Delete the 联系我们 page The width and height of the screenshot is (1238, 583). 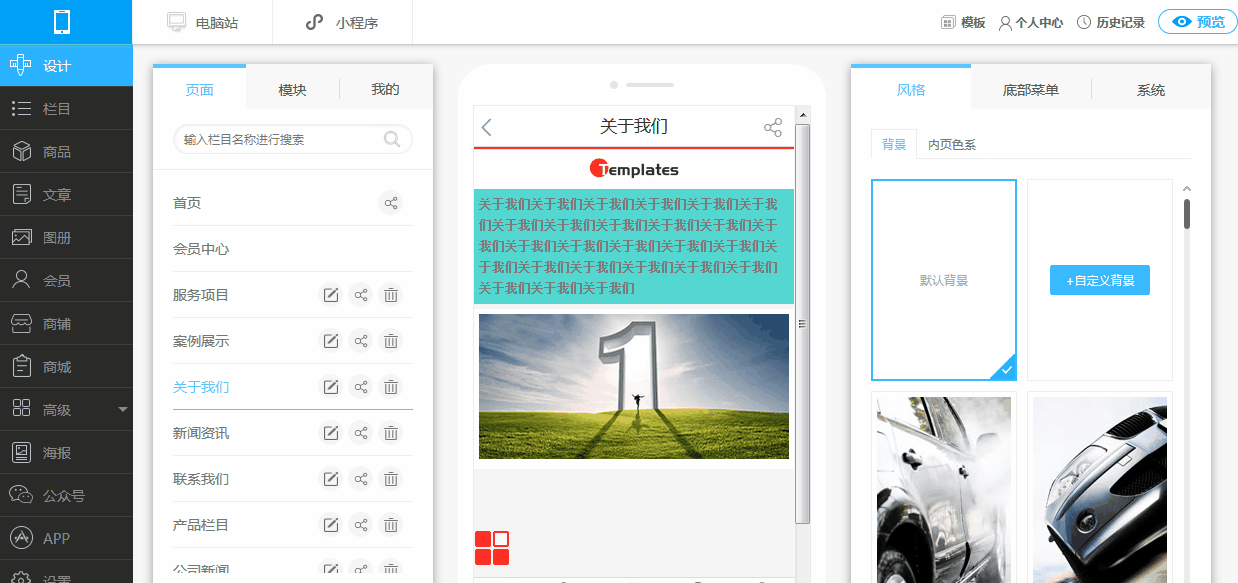(391, 479)
